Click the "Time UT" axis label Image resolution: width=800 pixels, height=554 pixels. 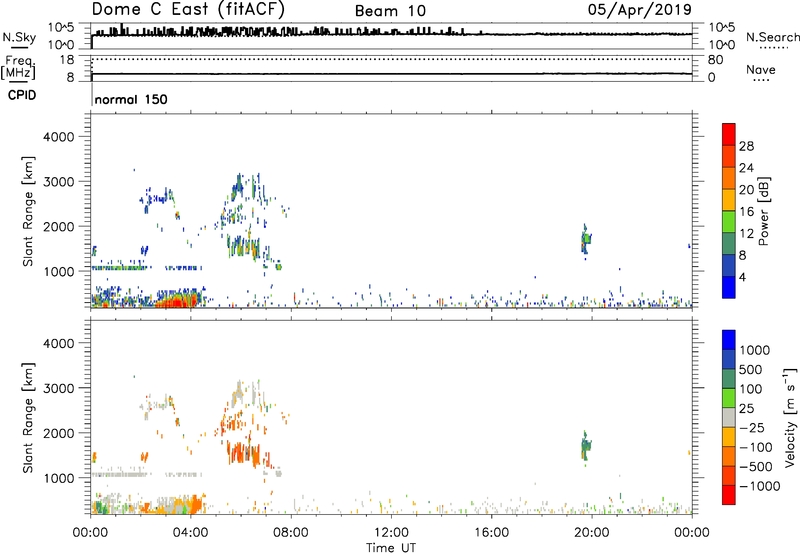391,548
